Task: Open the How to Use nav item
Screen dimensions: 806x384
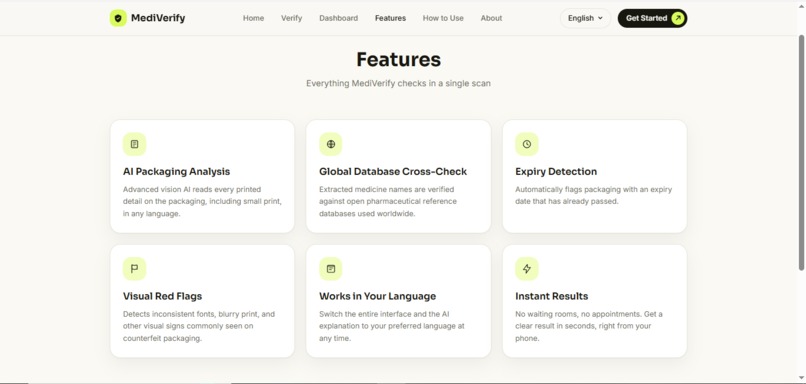Action: [443, 18]
